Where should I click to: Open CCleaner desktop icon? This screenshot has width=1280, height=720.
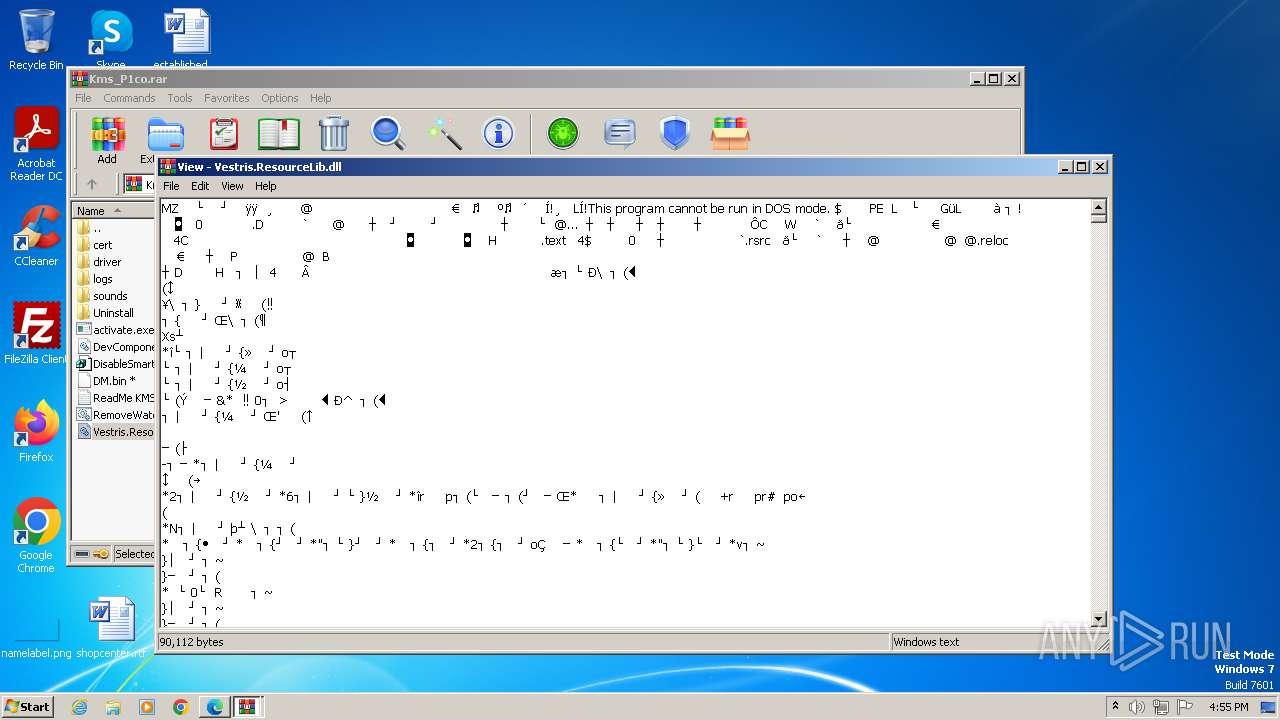coord(36,236)
